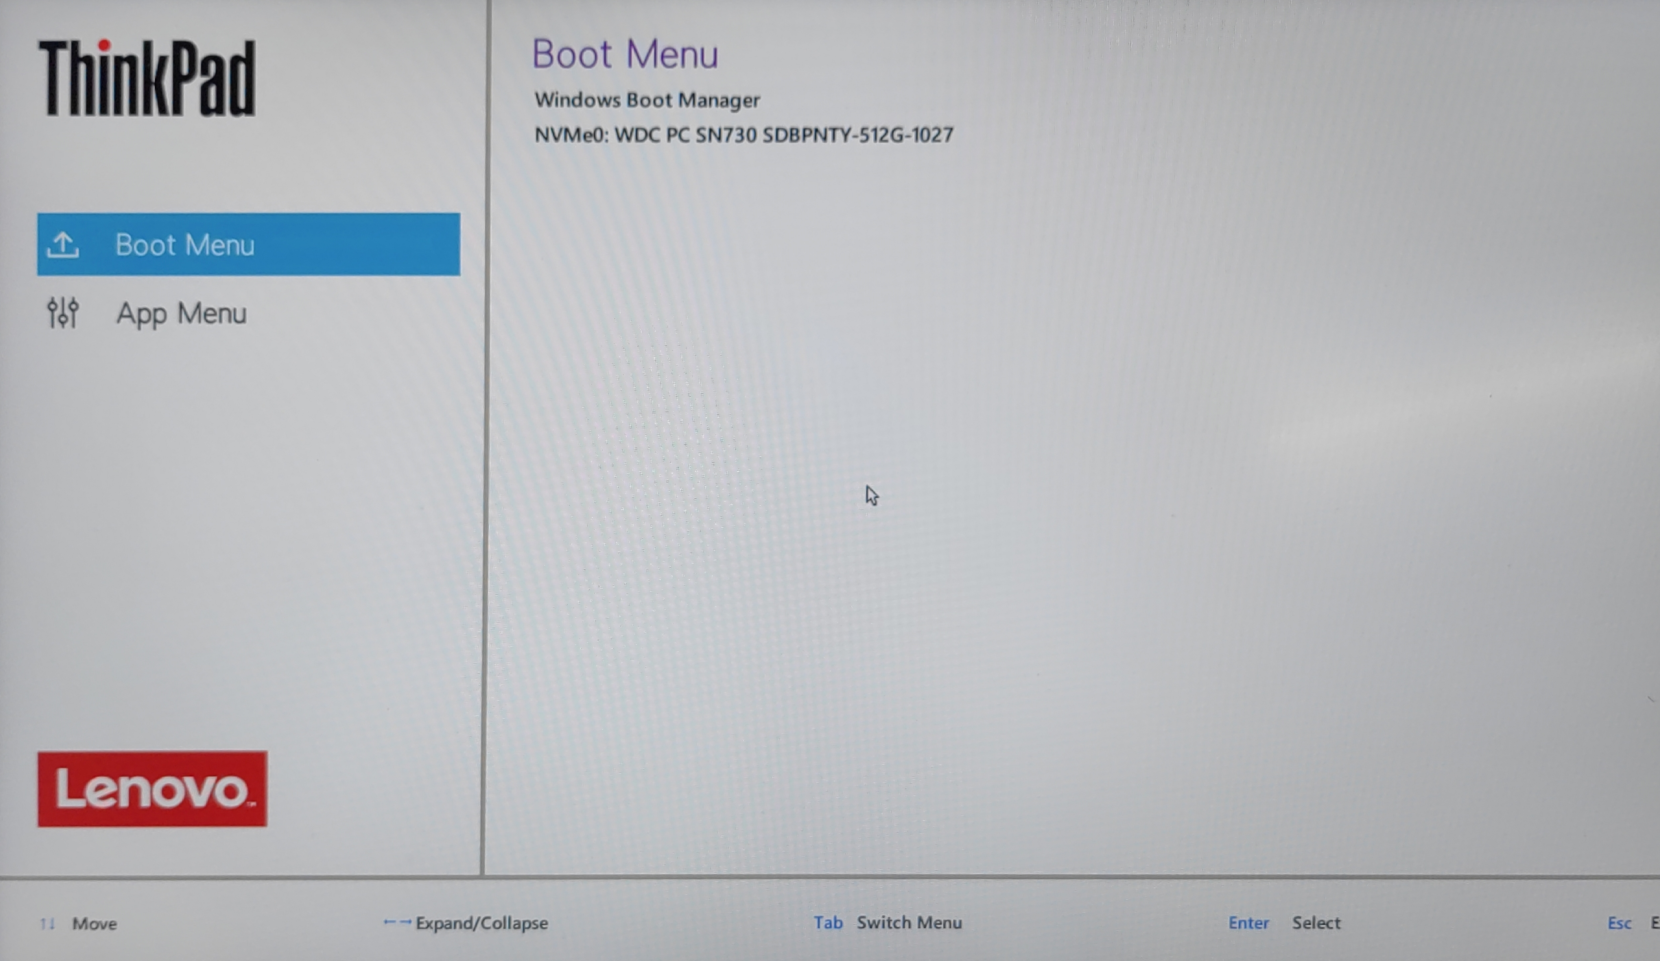Boot from Windows Boot Manager
Viewport: 1660px width, 961px height.
pos(647,100)
